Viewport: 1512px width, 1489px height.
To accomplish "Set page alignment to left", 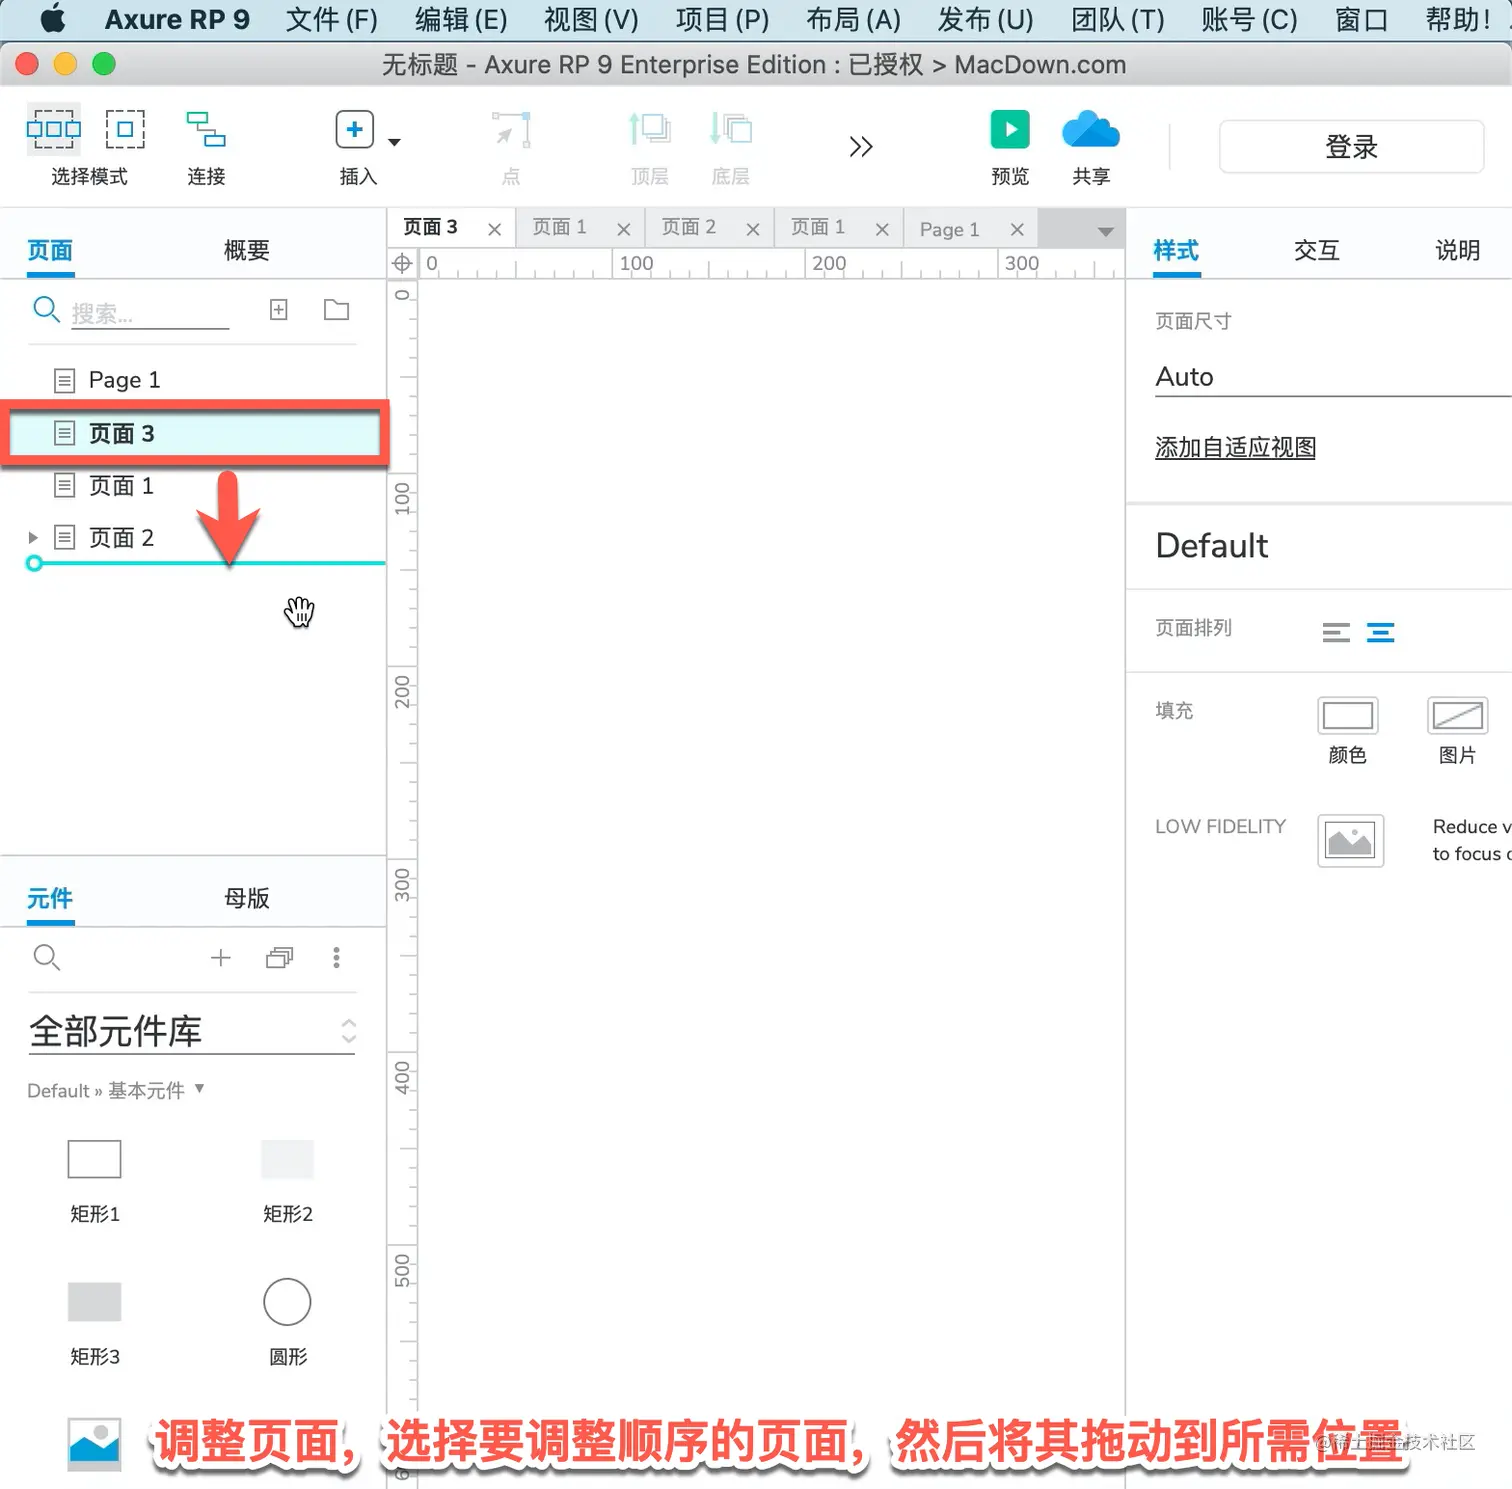I will [x=1336, y=632].
